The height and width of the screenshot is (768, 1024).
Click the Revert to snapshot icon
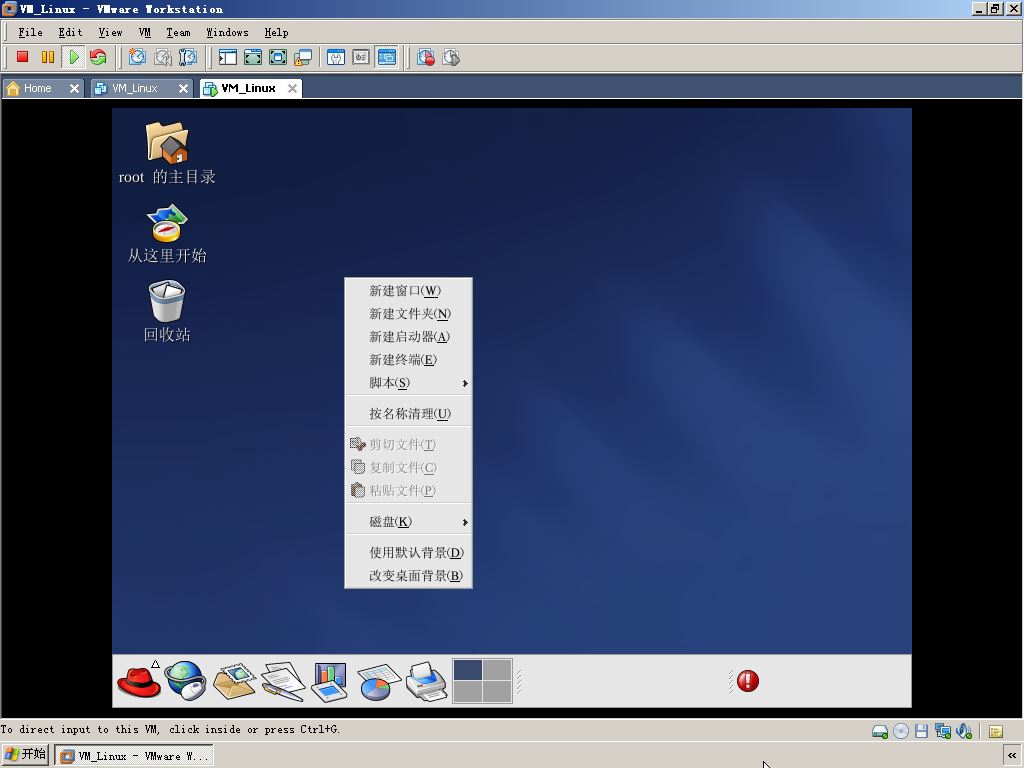pos(162,57)
